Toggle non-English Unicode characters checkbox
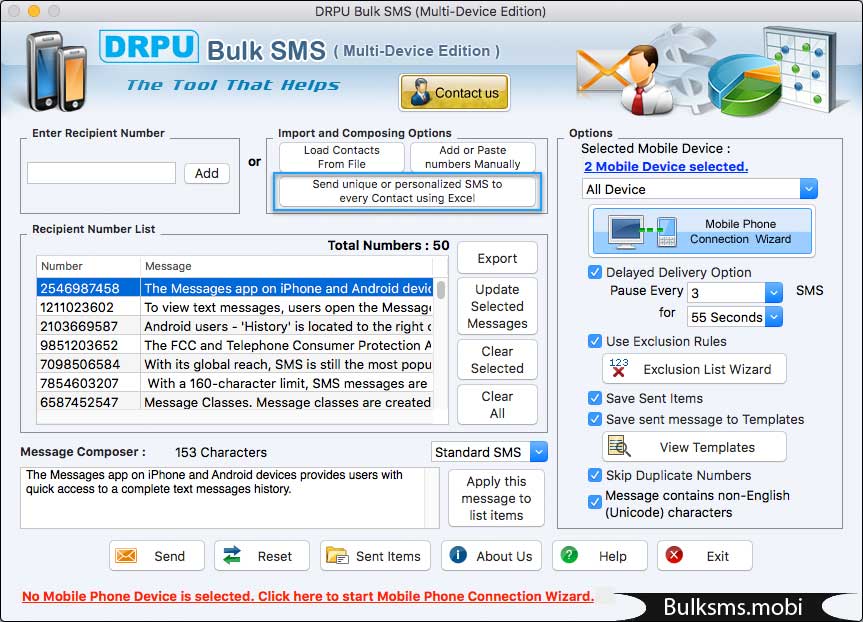Viewport: 863px width, 622px height. [x=594, y=502]
